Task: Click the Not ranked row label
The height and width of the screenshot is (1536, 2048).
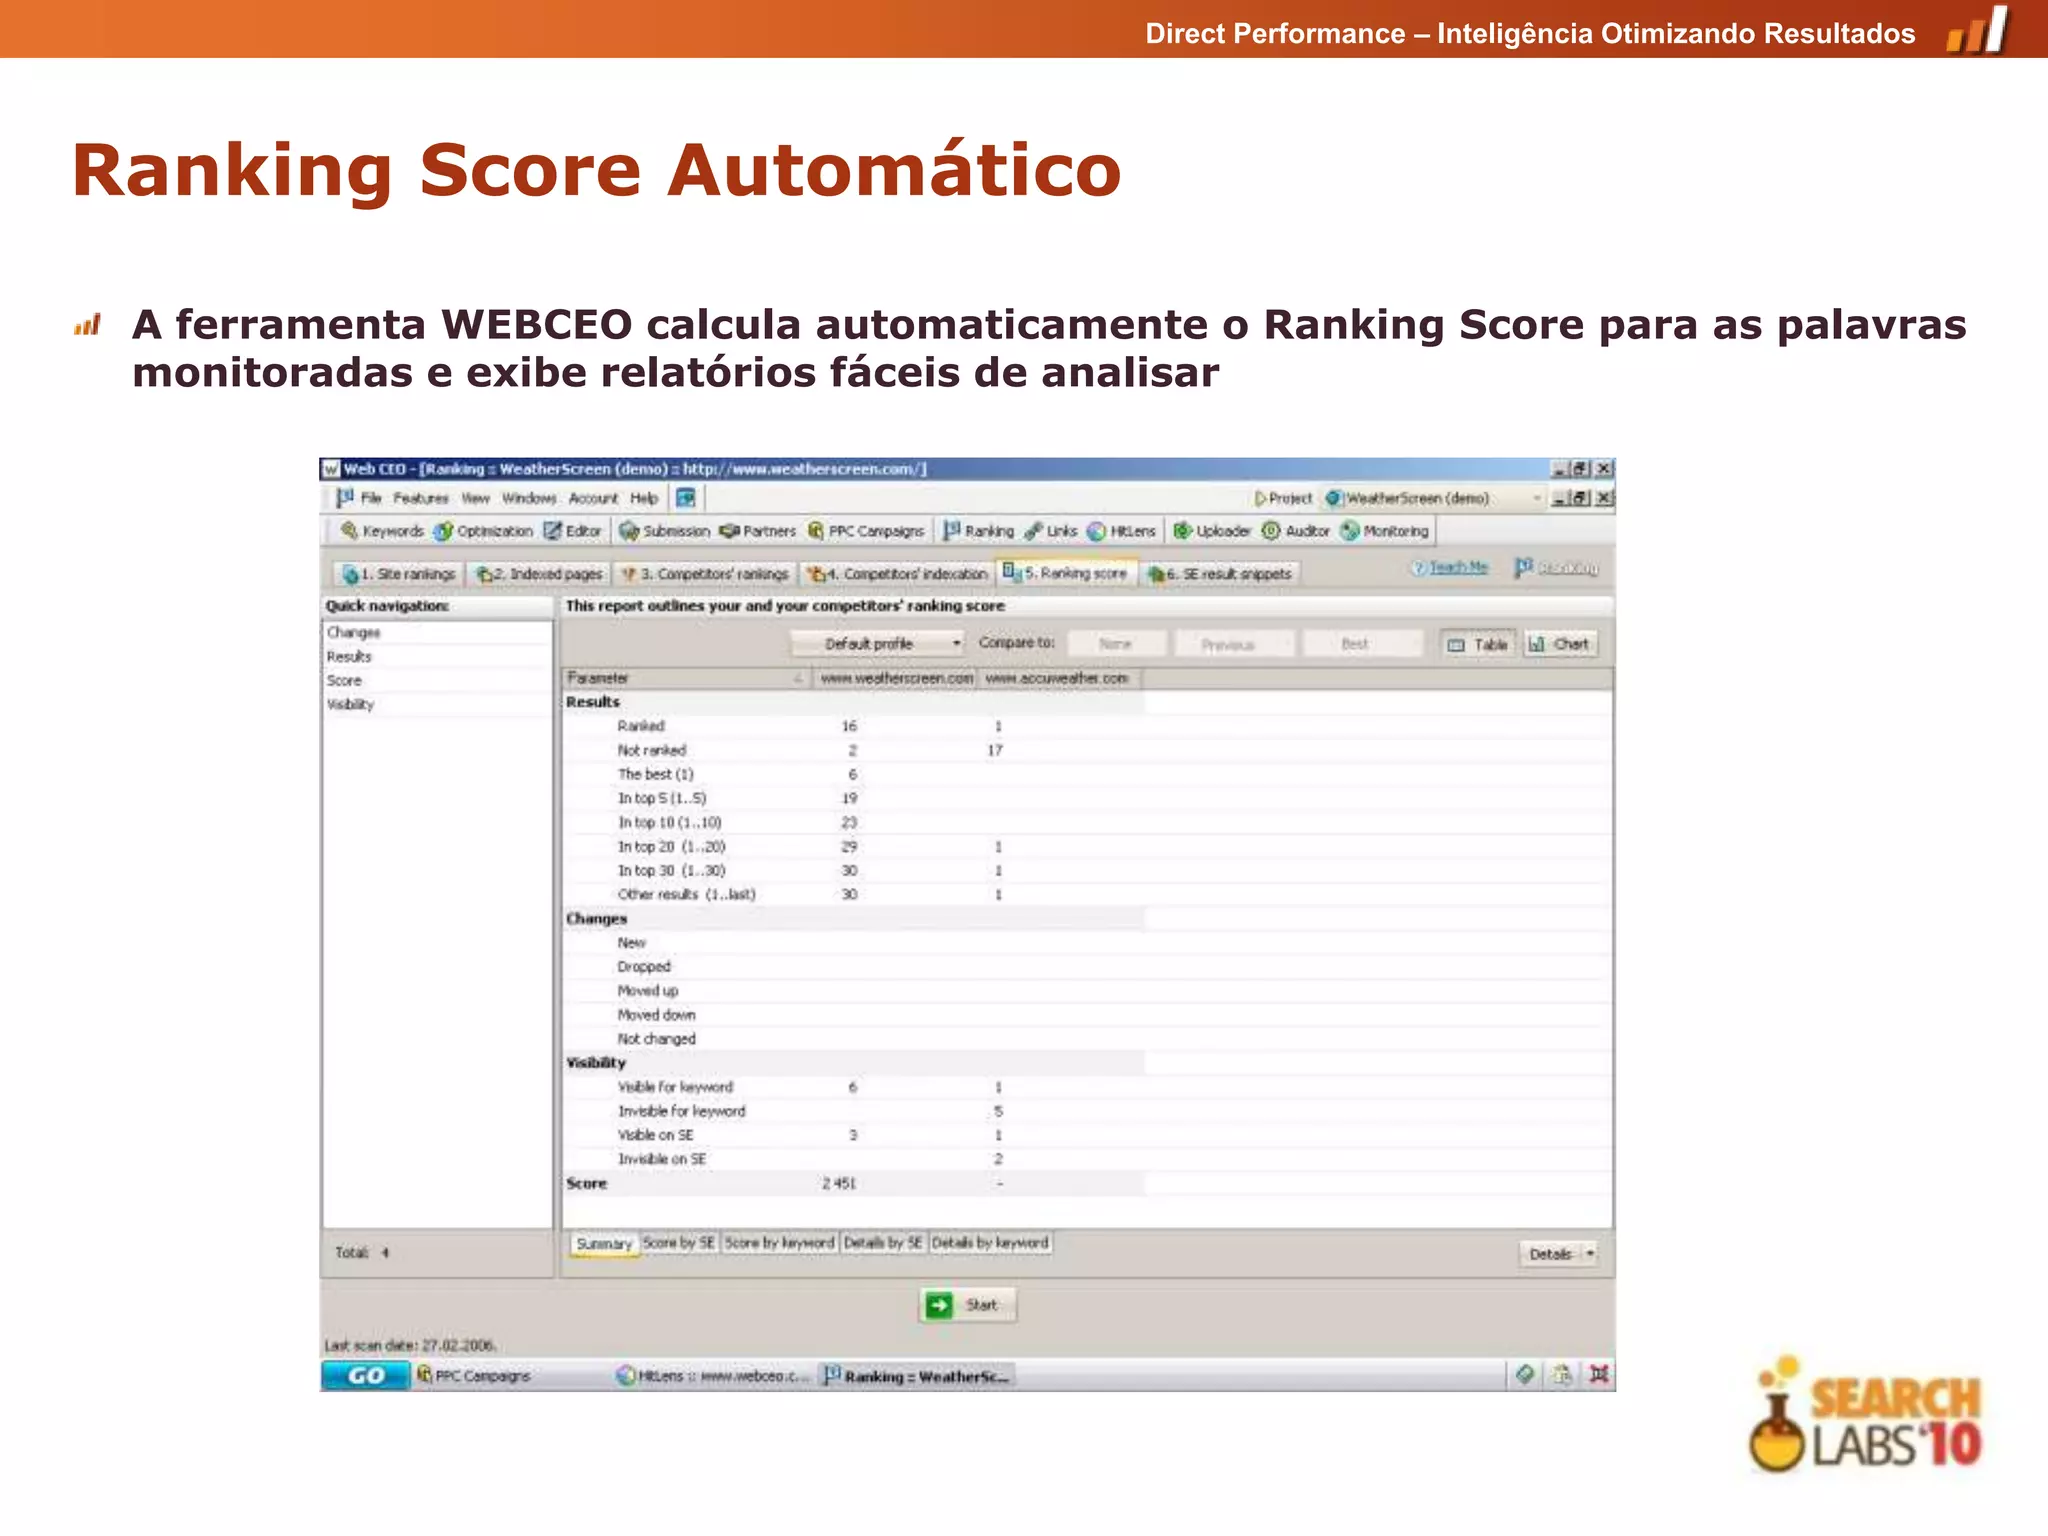Action: pos(652,750)
